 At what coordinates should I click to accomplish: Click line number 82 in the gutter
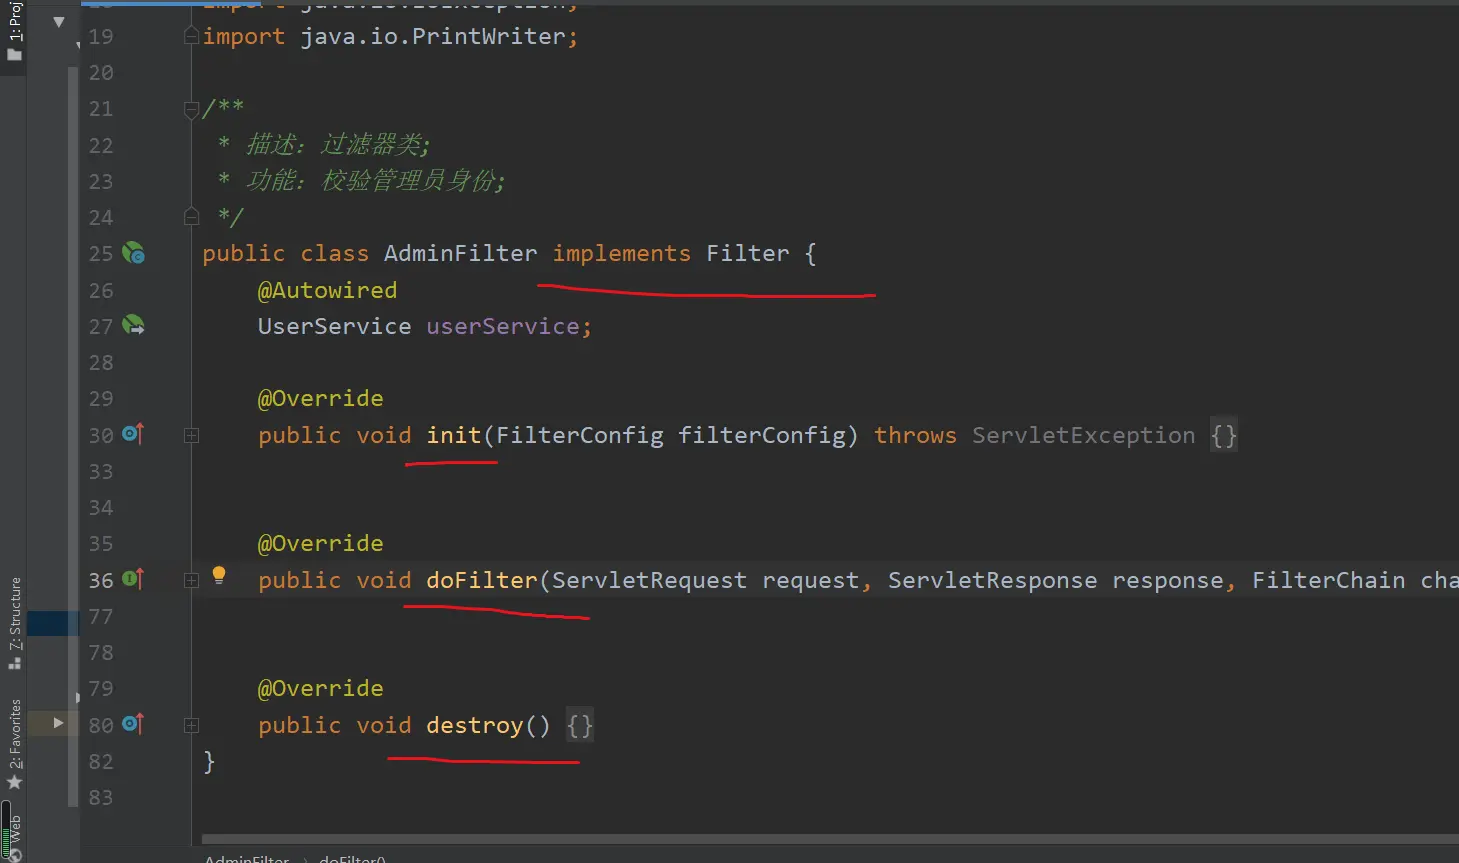pyautogui.click(x=101, y=761)
